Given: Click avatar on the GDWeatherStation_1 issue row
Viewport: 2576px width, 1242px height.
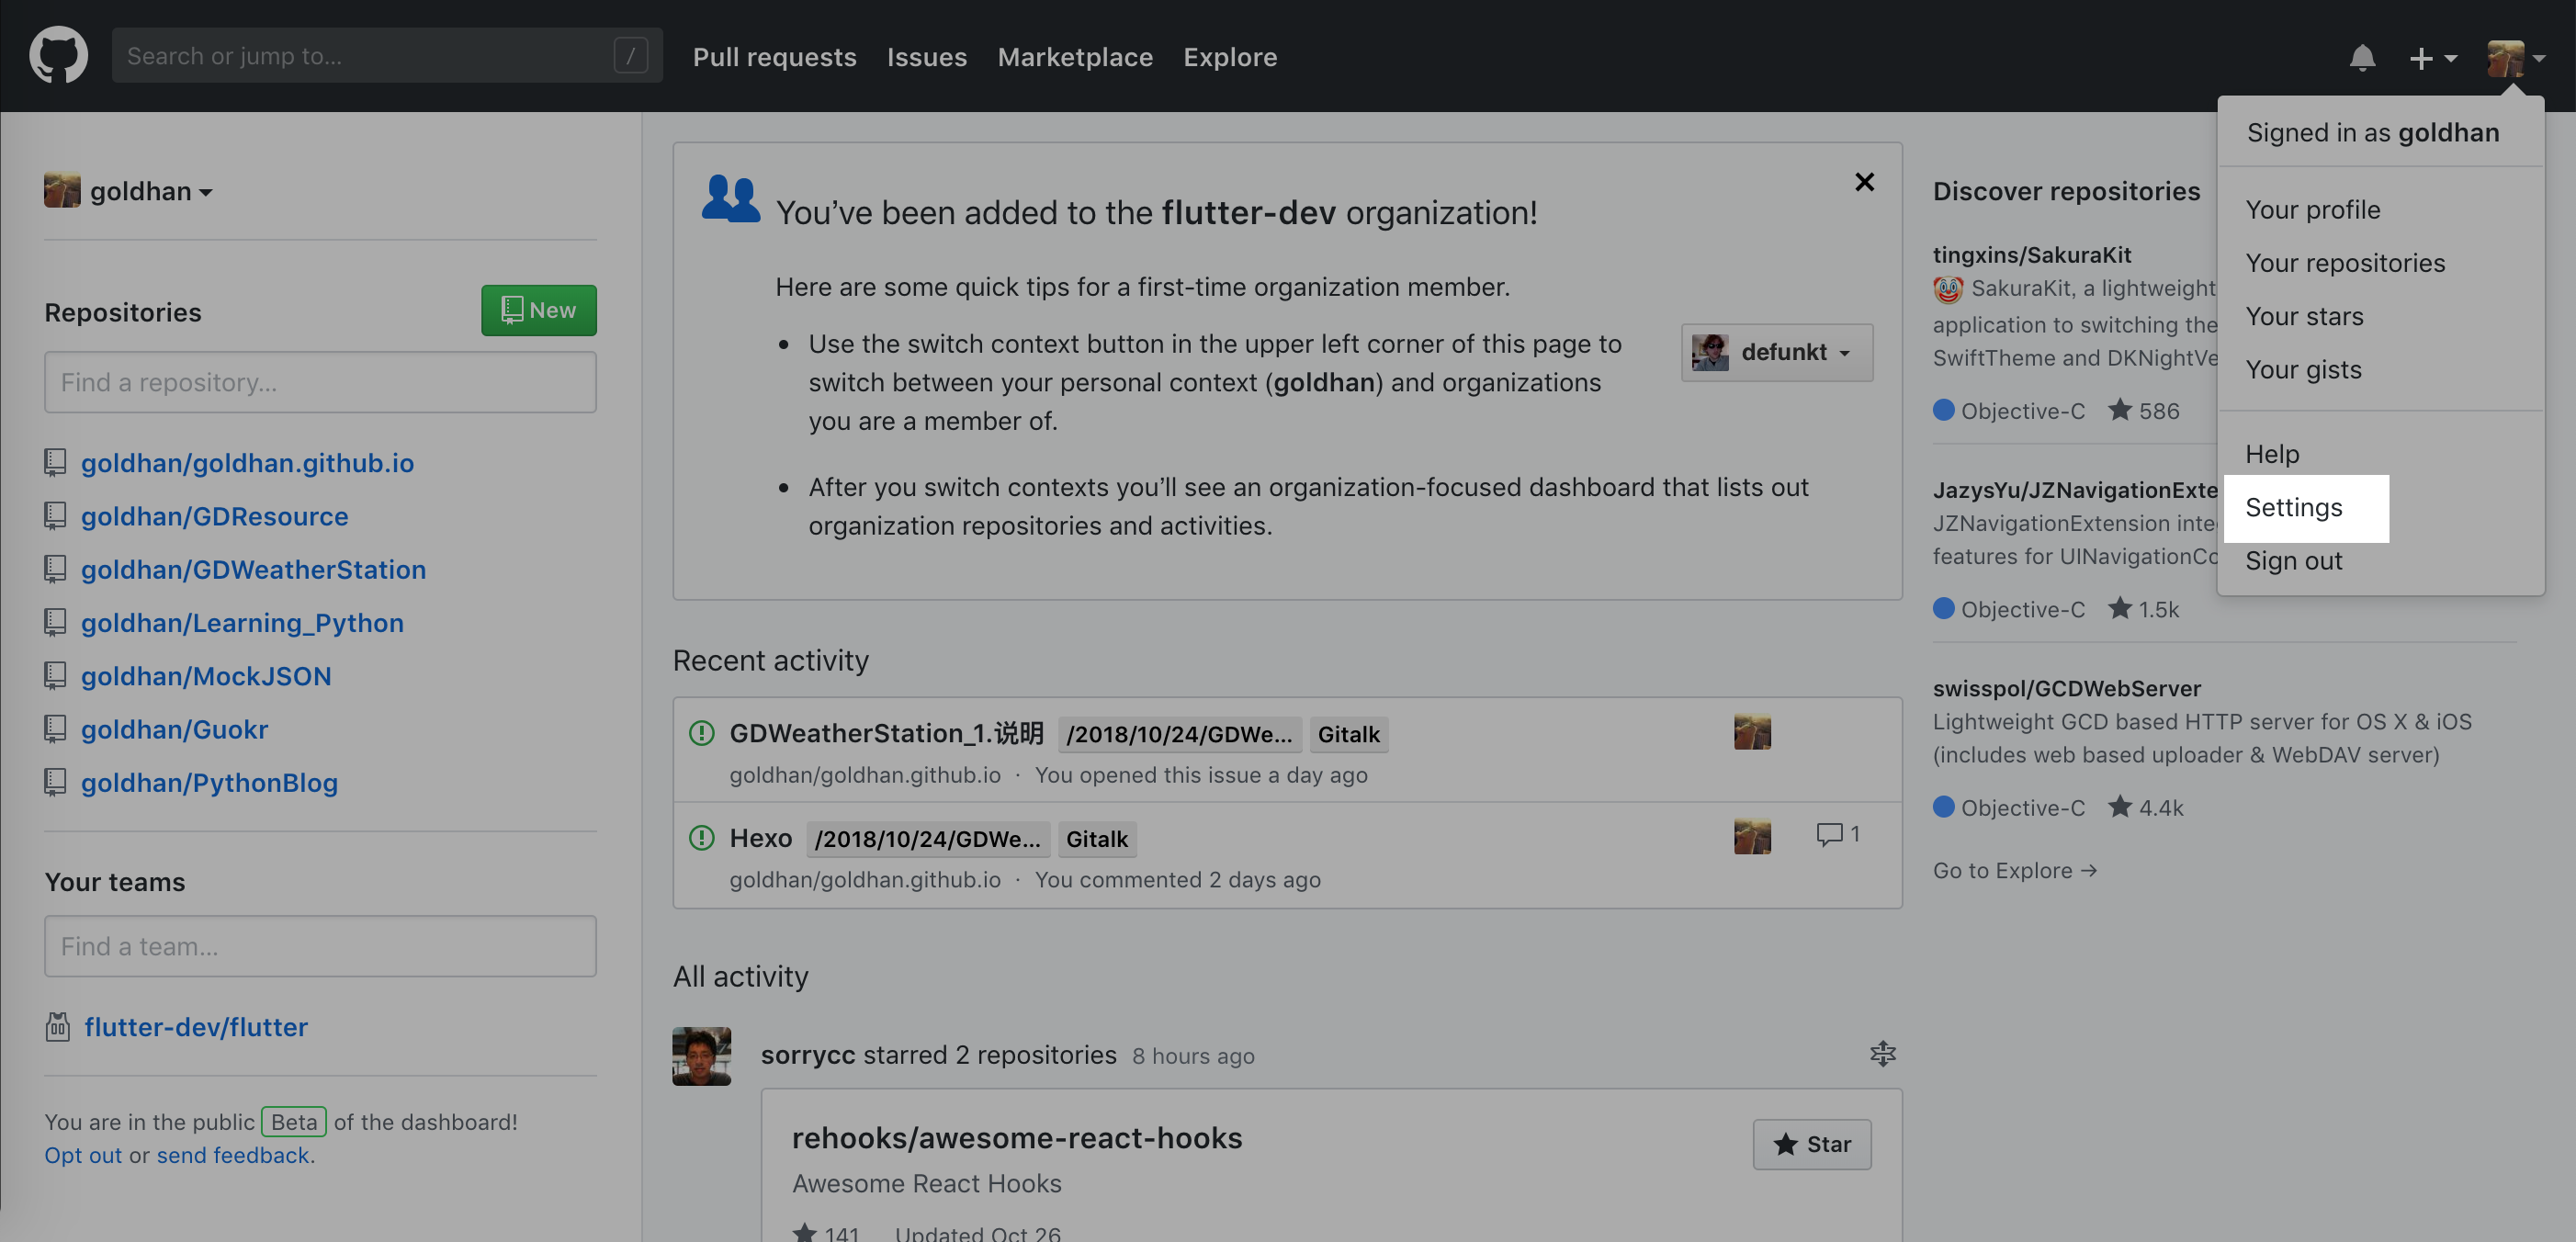Looking at the screenshot, I should [x=1752, y=732].
